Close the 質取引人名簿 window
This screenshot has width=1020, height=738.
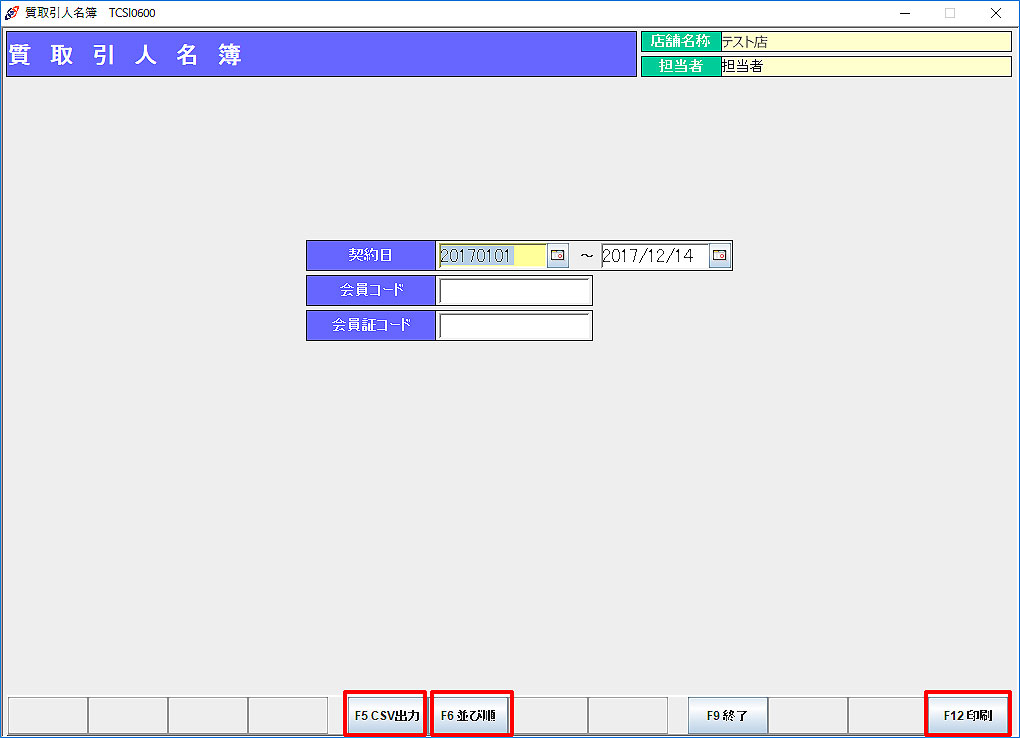click(x=995, y=13)
